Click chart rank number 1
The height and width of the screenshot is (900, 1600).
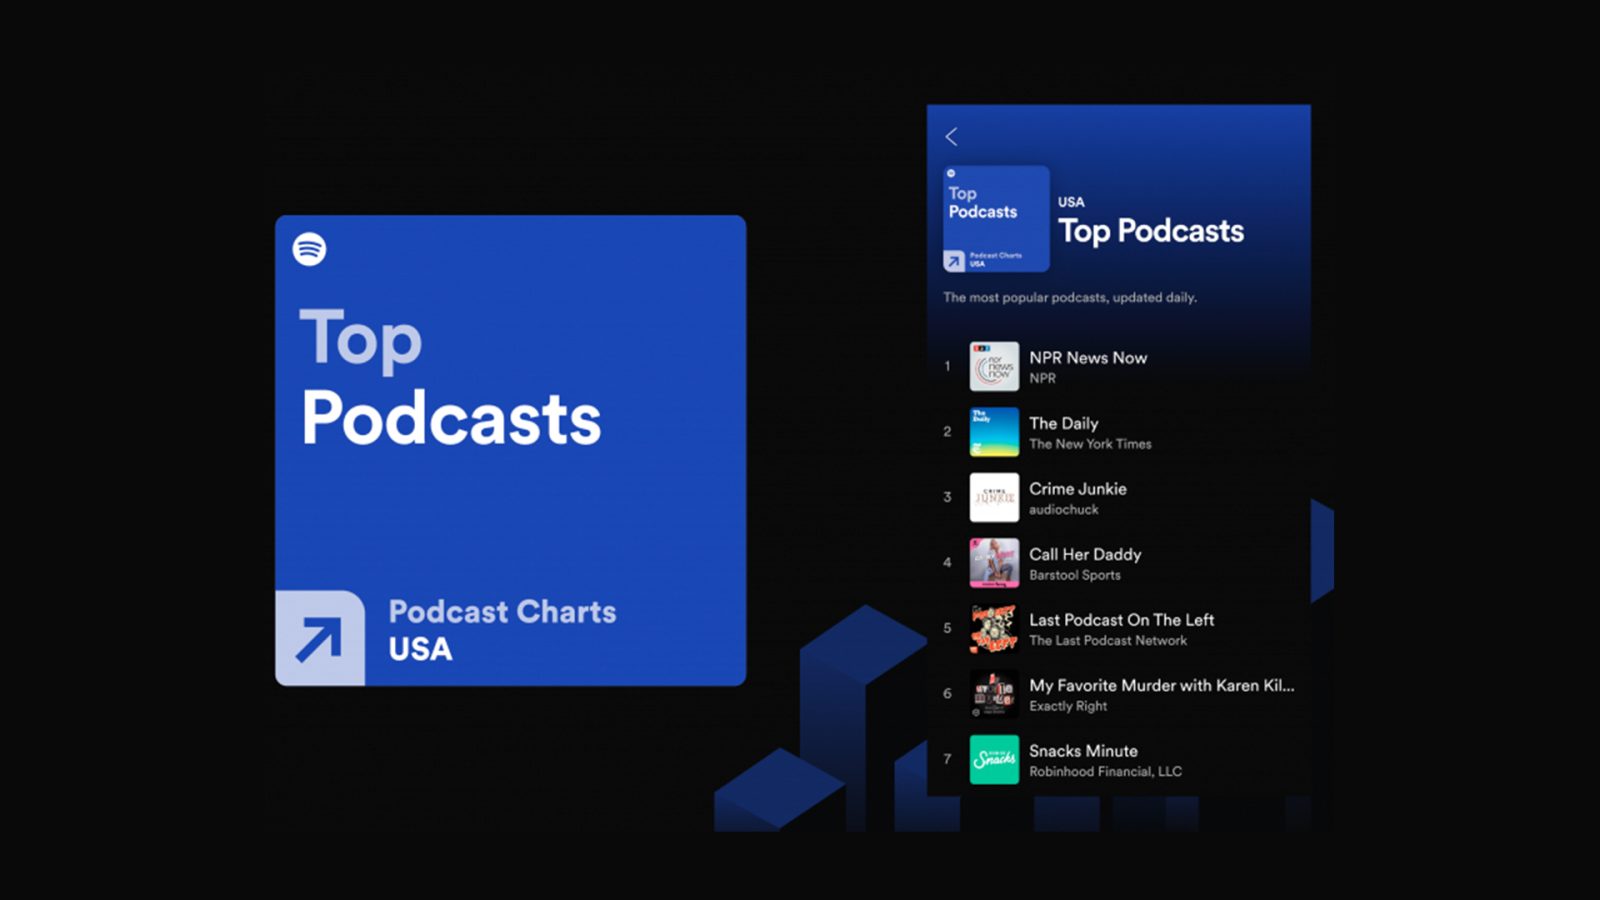[x=947, y=366]
